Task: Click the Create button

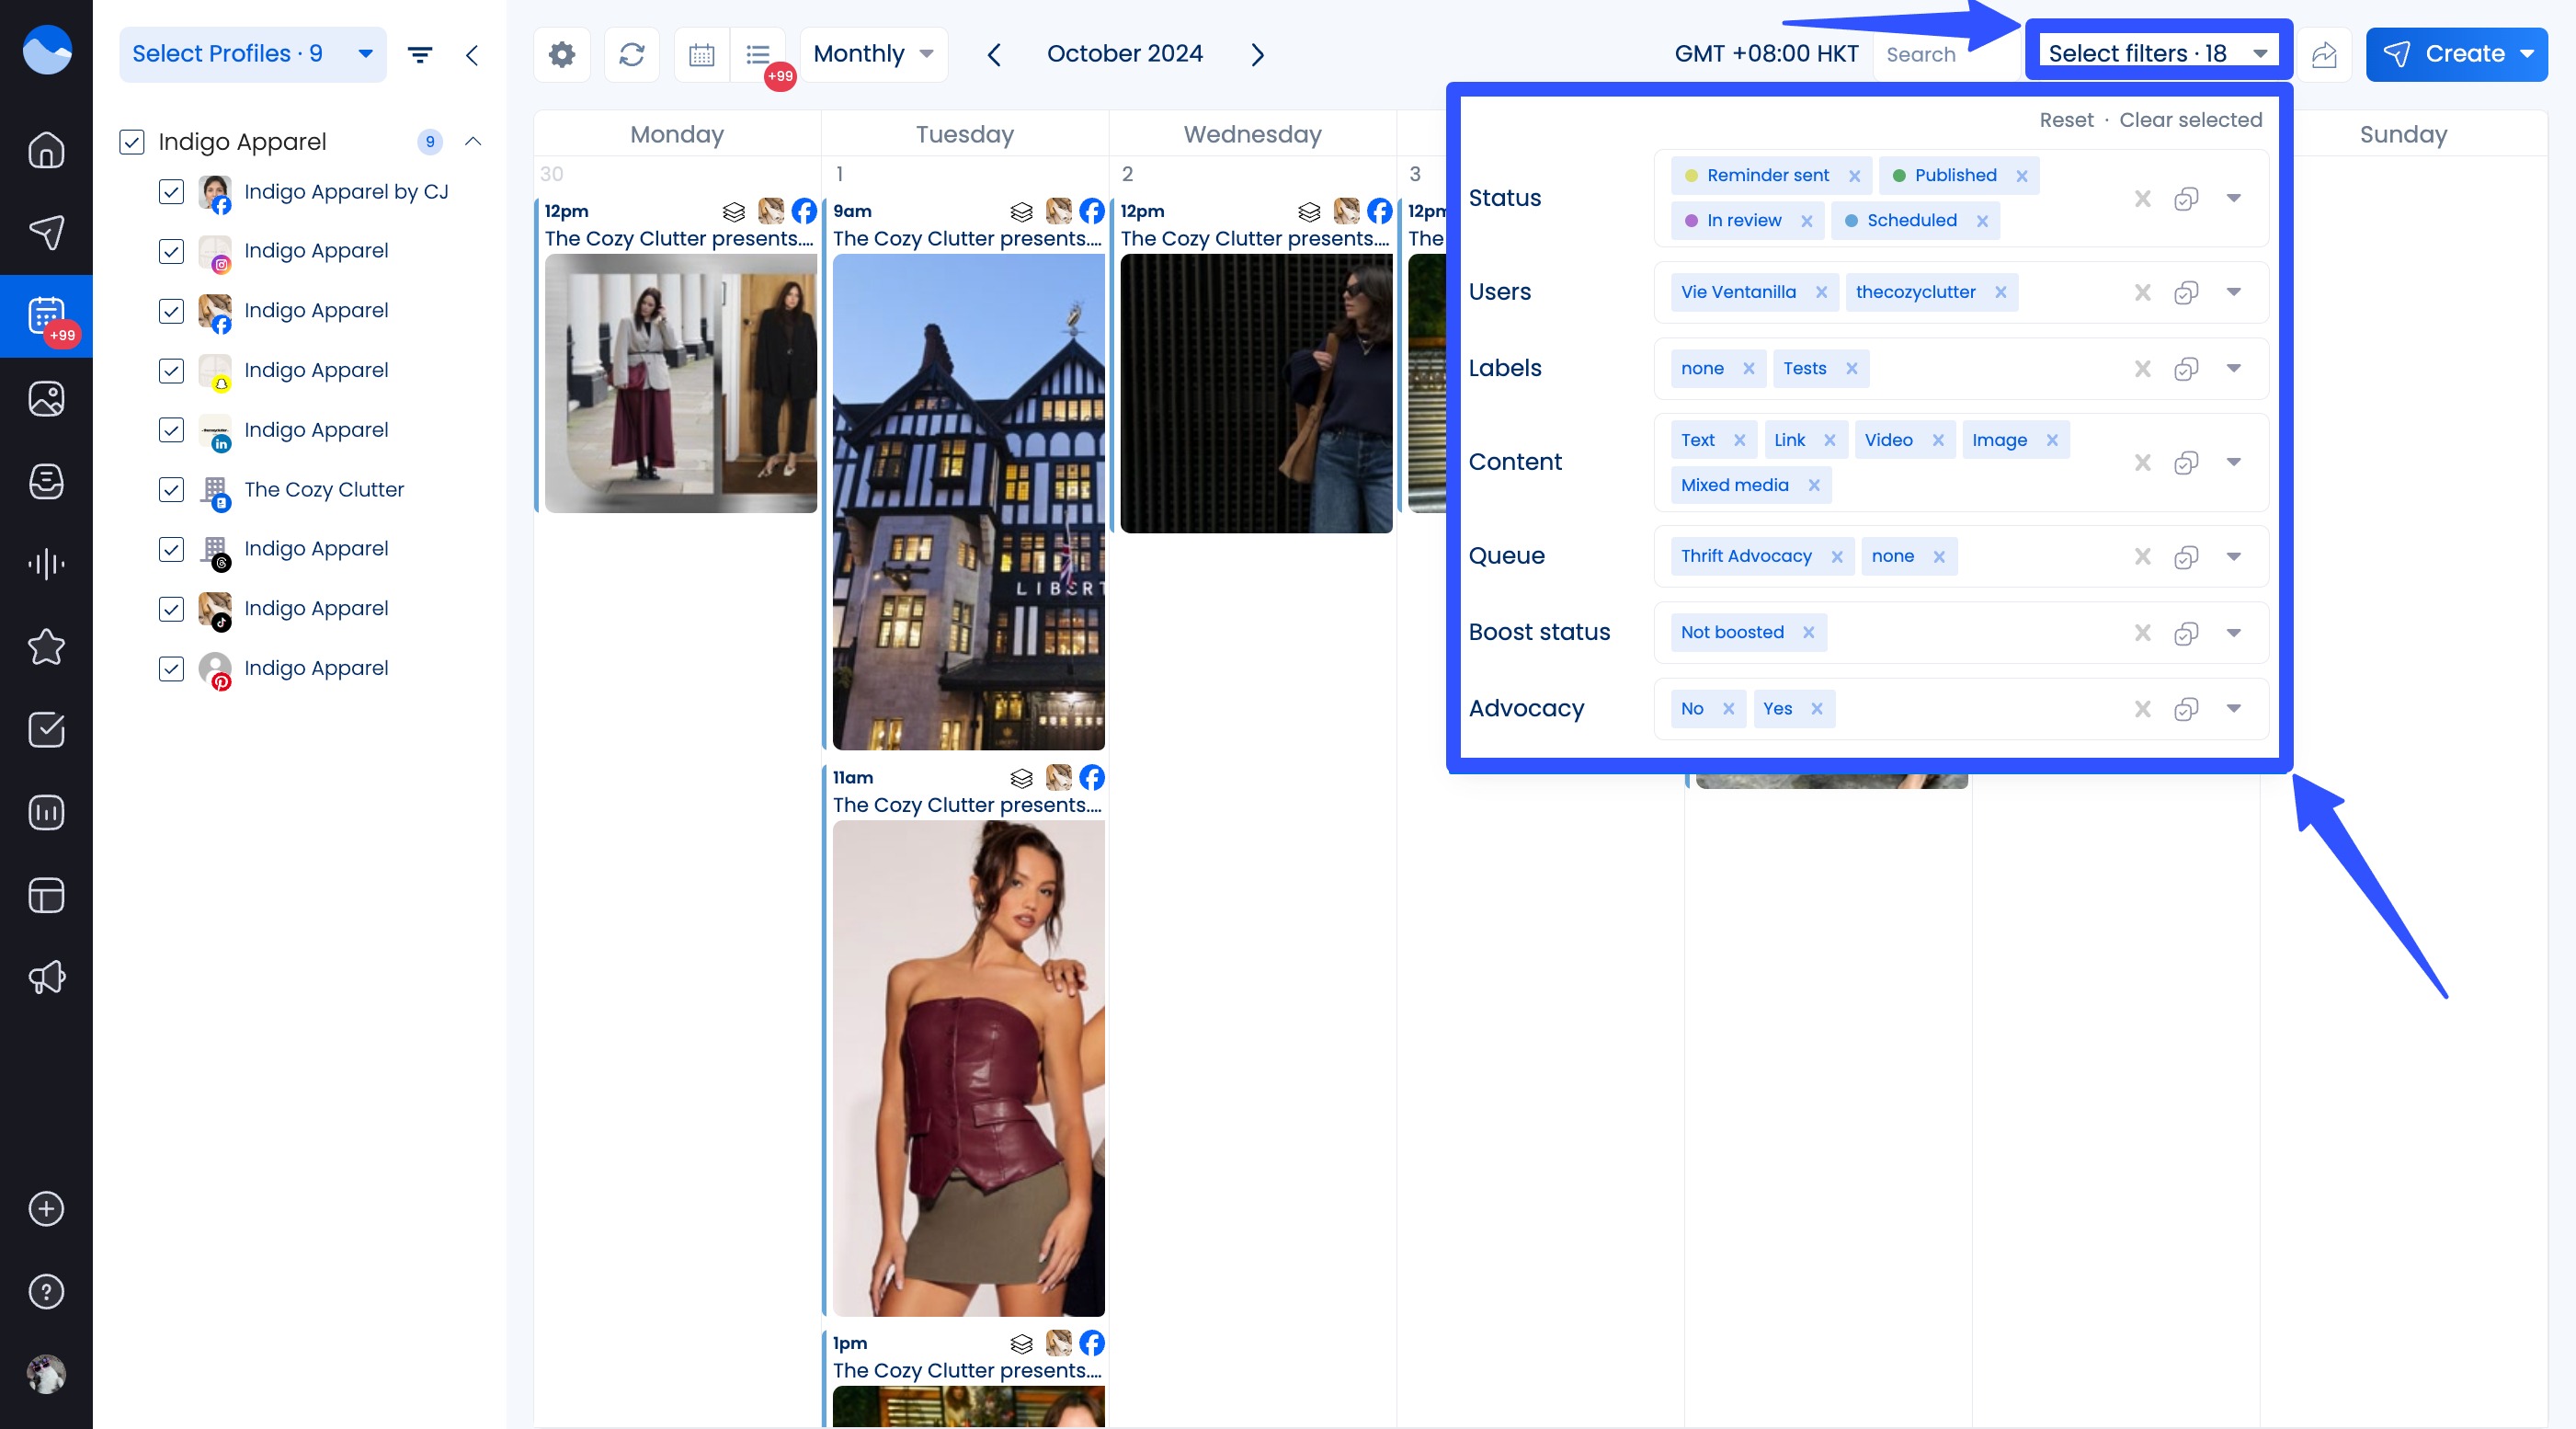Action: 2455,54
